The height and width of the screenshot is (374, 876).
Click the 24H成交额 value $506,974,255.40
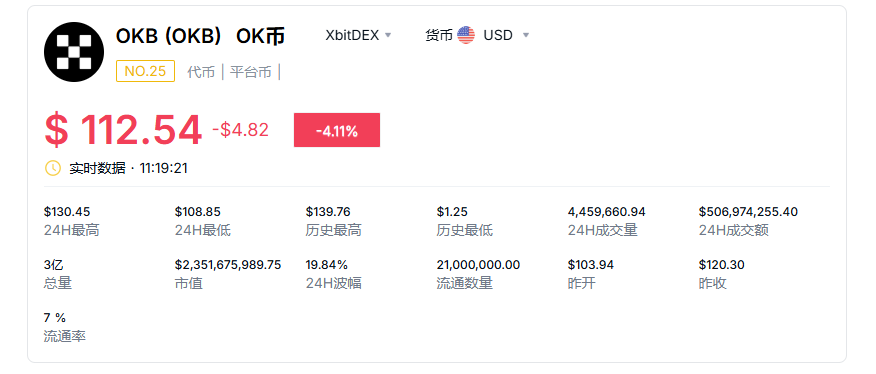point(748,212)
